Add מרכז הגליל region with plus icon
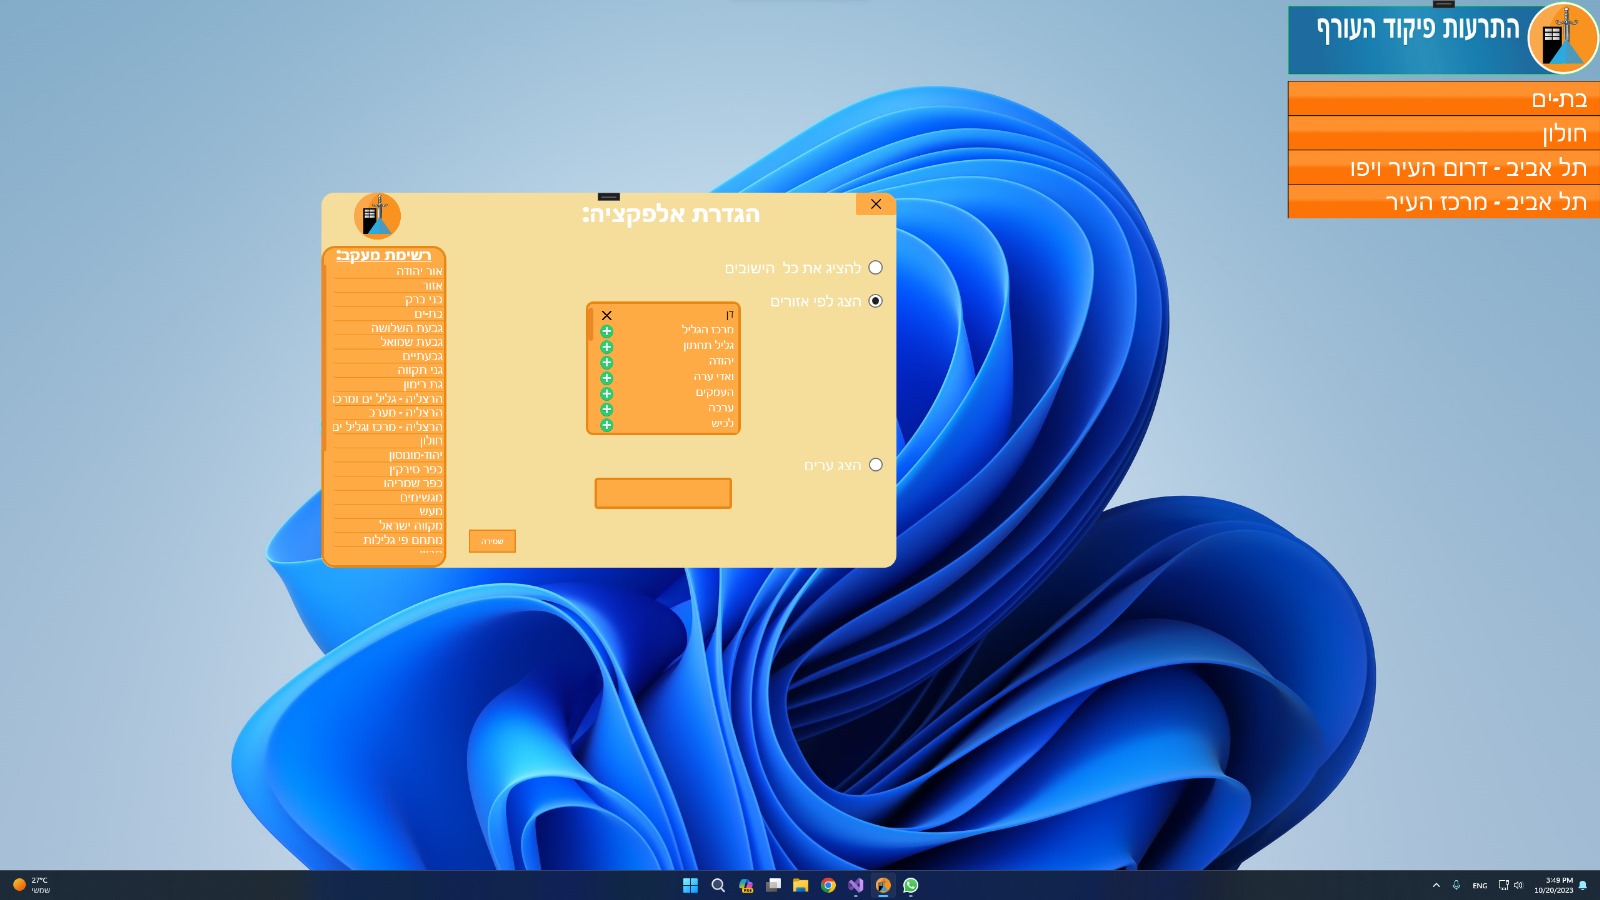 pos(606,331)
